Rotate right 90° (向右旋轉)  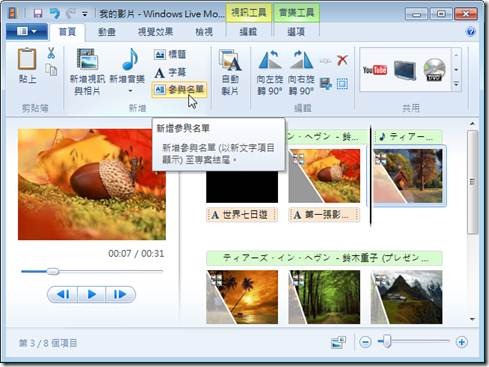[x=301, y=71]
